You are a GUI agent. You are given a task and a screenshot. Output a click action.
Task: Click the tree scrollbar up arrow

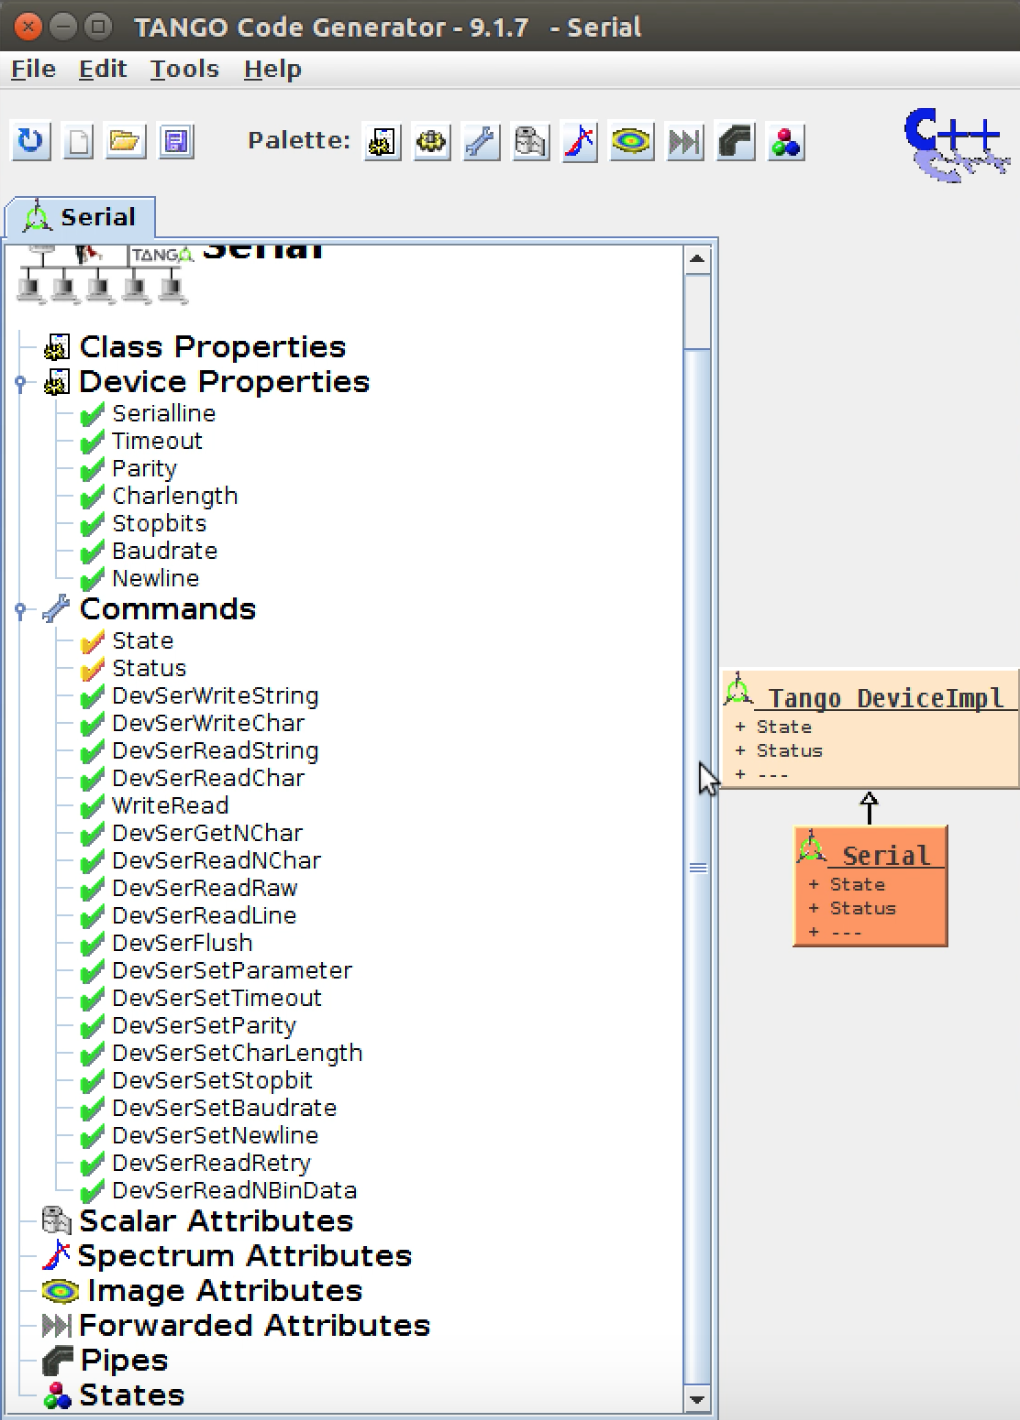tap(697, 259)
